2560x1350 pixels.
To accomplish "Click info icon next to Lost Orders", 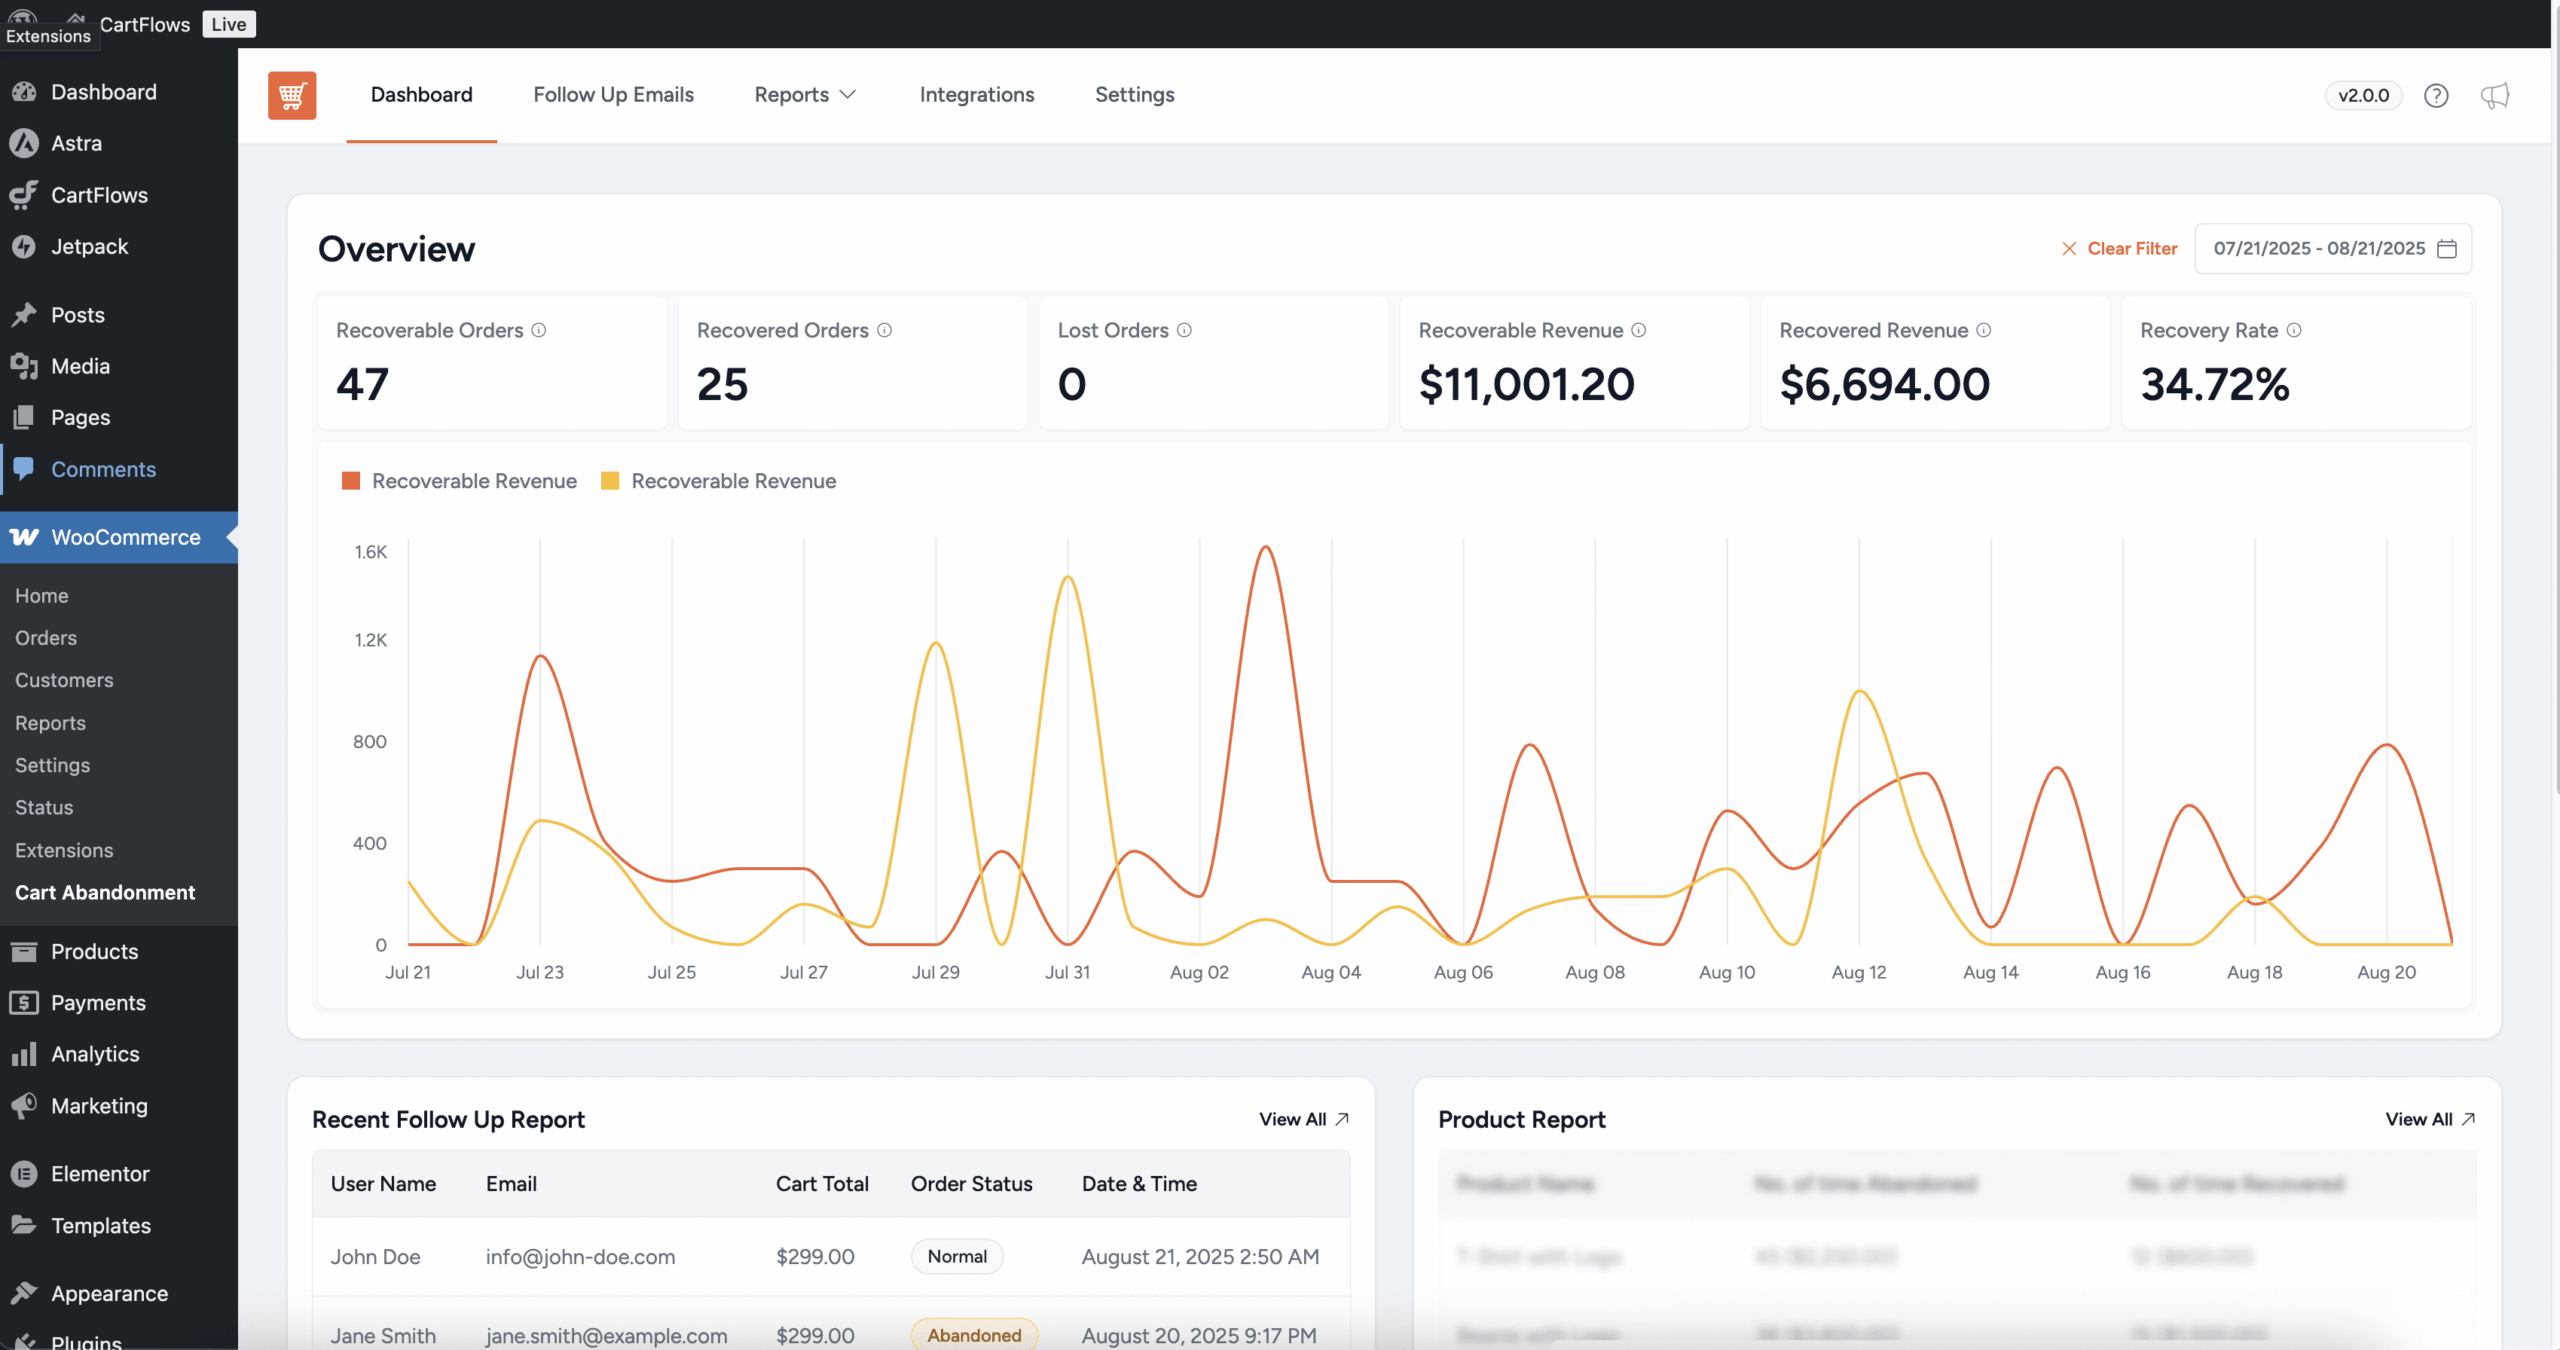I will coord(1184,330).
